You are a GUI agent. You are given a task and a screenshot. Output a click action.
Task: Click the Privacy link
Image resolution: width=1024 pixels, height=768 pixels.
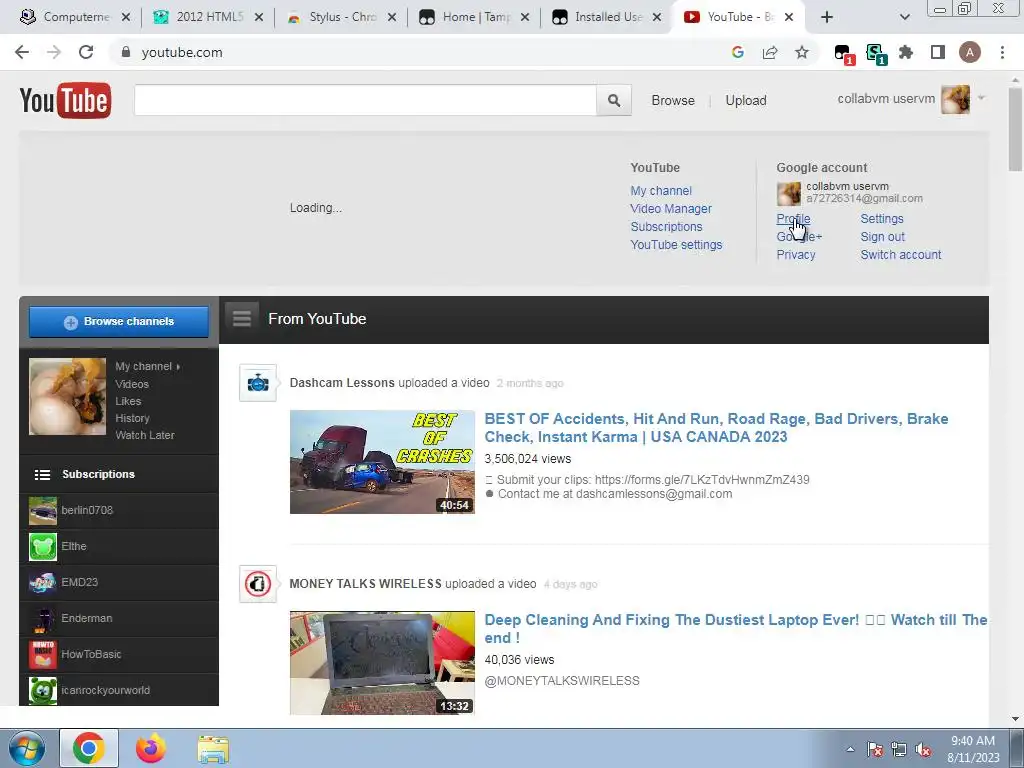(795, 255)
